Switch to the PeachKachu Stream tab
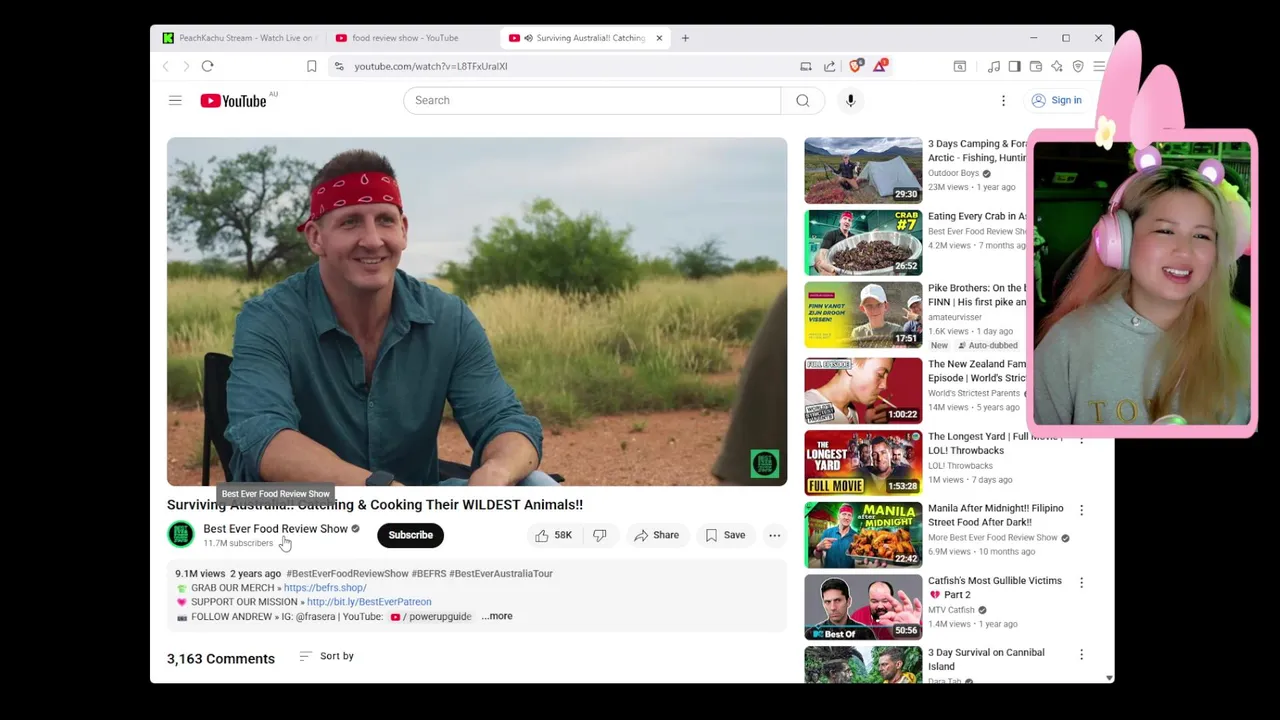 [x=240, y=38]
